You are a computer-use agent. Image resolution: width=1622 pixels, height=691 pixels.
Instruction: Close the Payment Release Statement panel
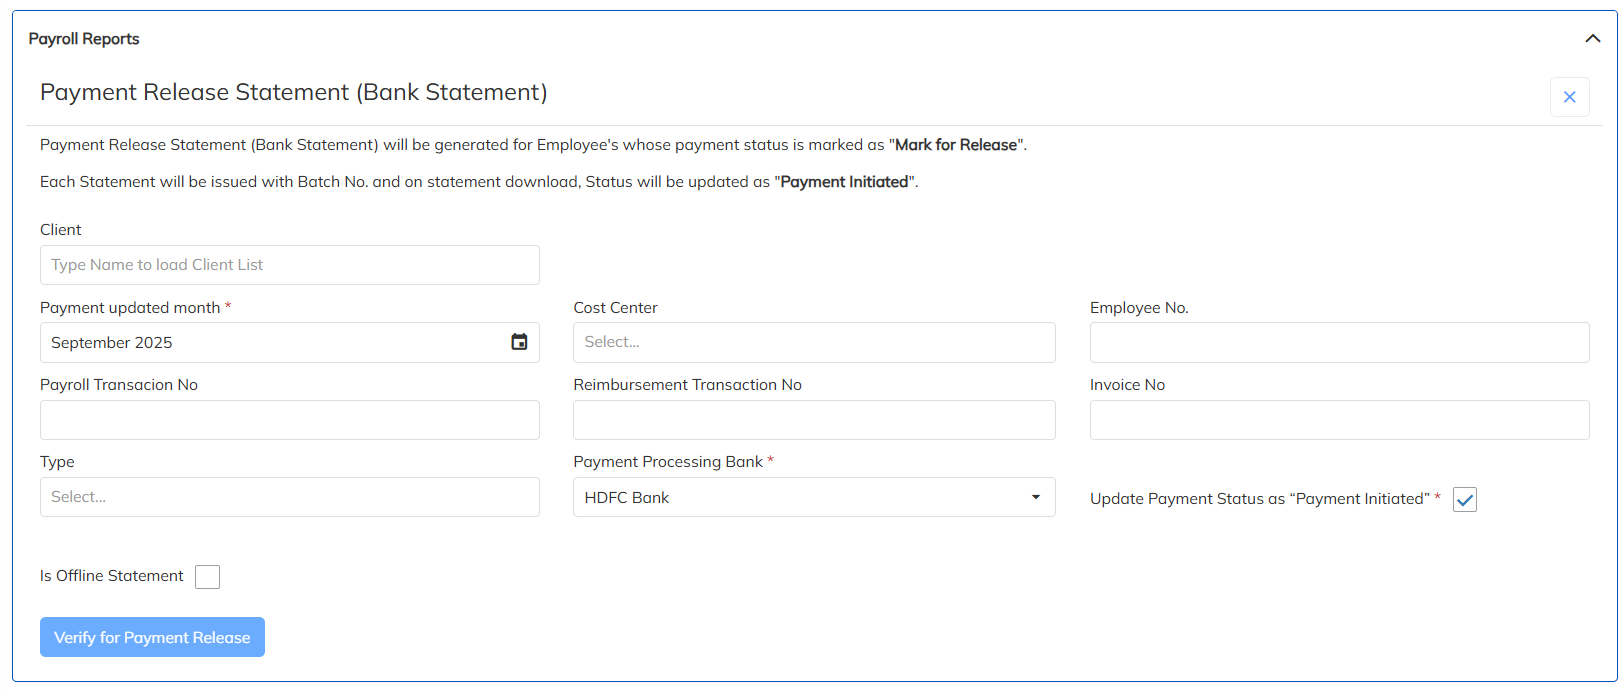1569,97
